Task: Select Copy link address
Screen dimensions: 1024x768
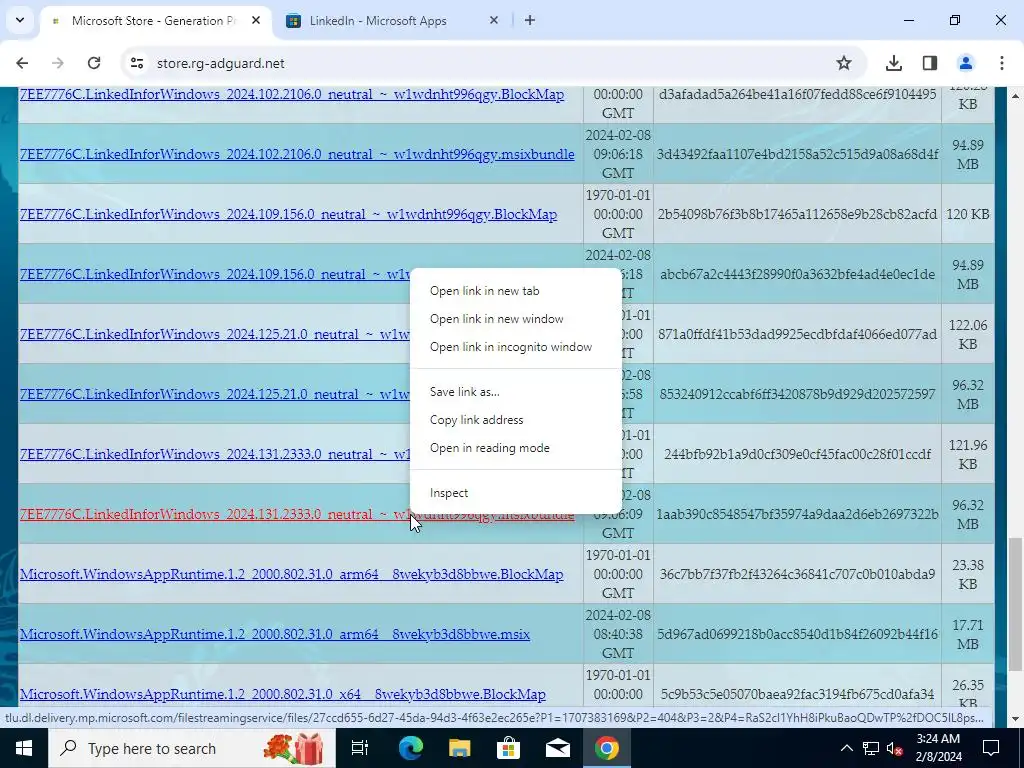Action: click(x=476, y=420)
